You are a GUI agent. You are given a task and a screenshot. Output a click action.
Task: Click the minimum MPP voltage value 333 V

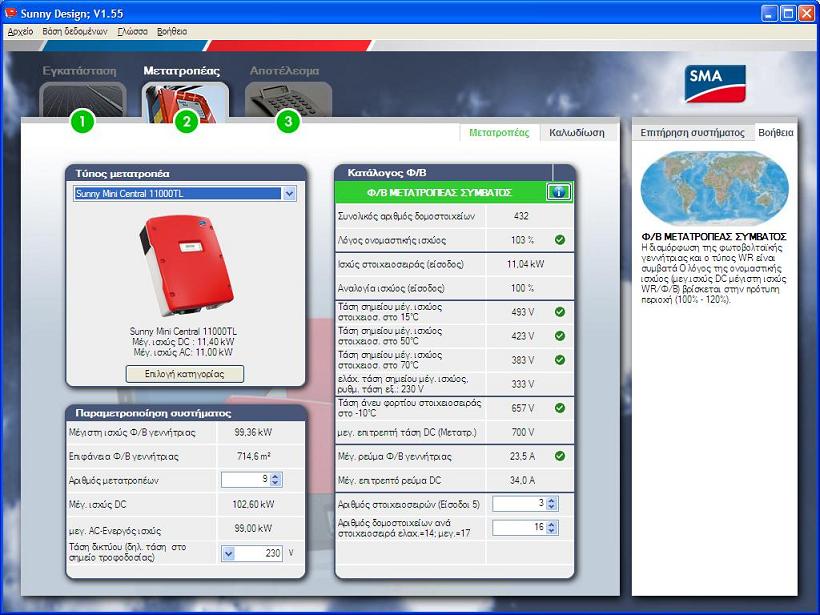(x=522, y=384)
